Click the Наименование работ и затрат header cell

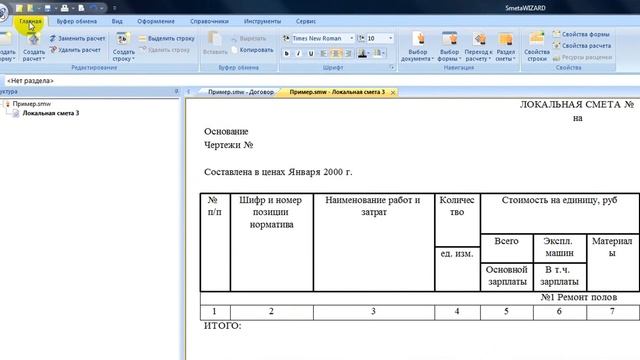[373, 242]
